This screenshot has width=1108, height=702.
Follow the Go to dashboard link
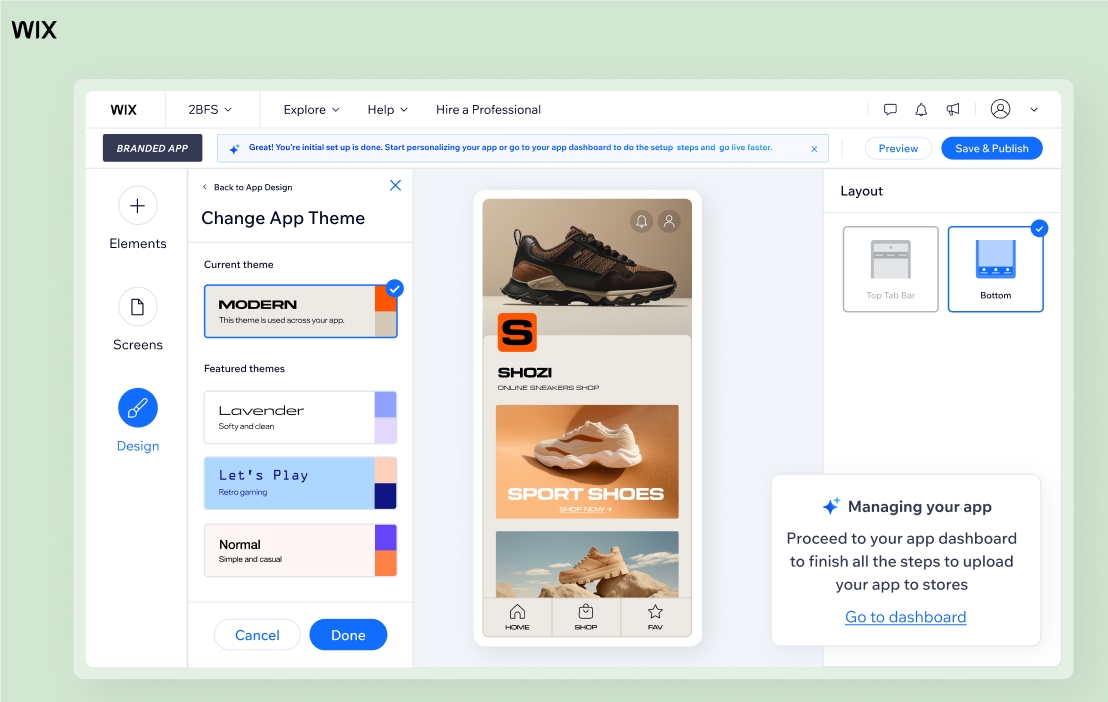(x=905, y=617)
